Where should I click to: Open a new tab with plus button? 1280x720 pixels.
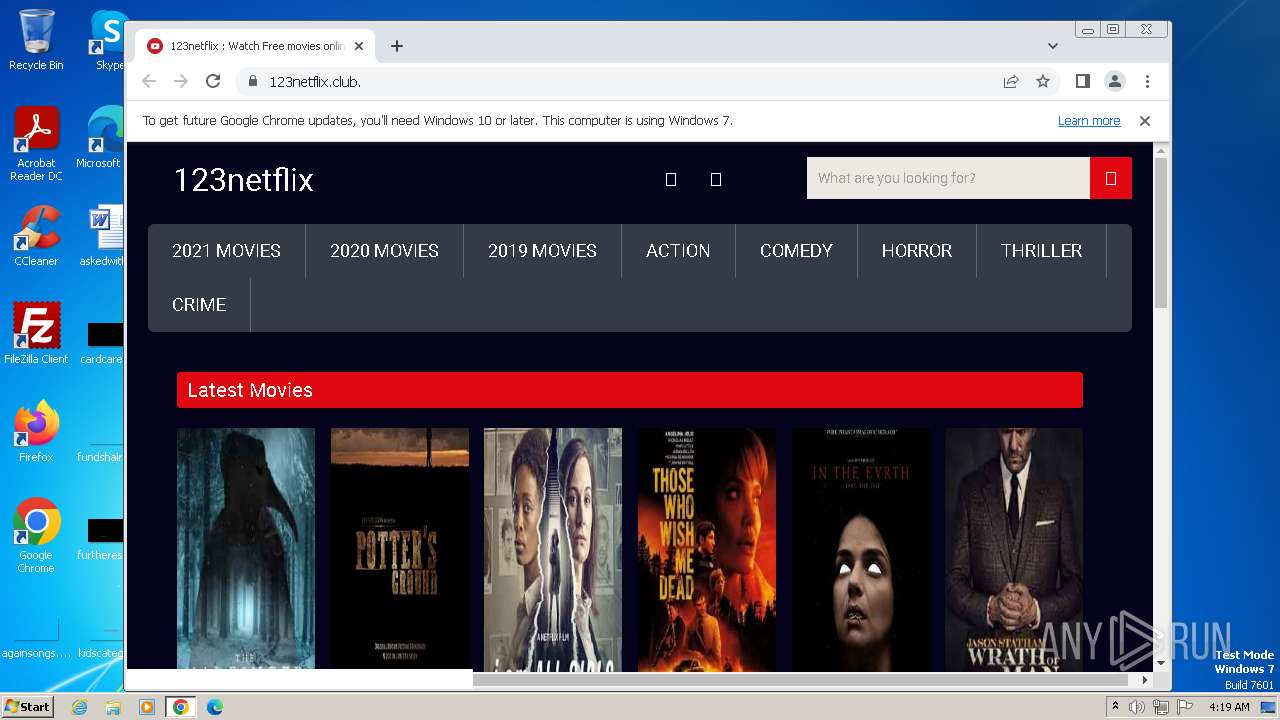pos(397,46)
